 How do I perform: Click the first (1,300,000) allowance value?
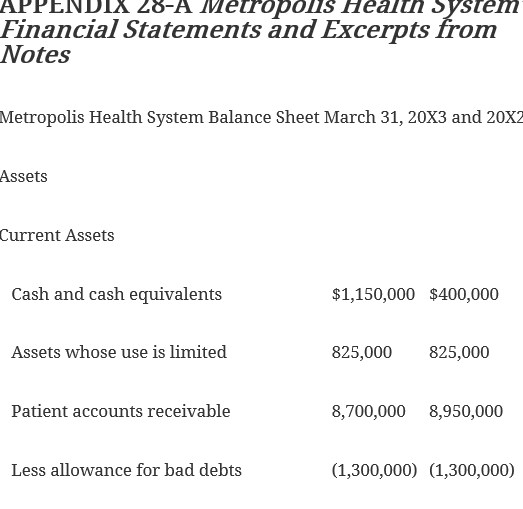tap(375, 471)
